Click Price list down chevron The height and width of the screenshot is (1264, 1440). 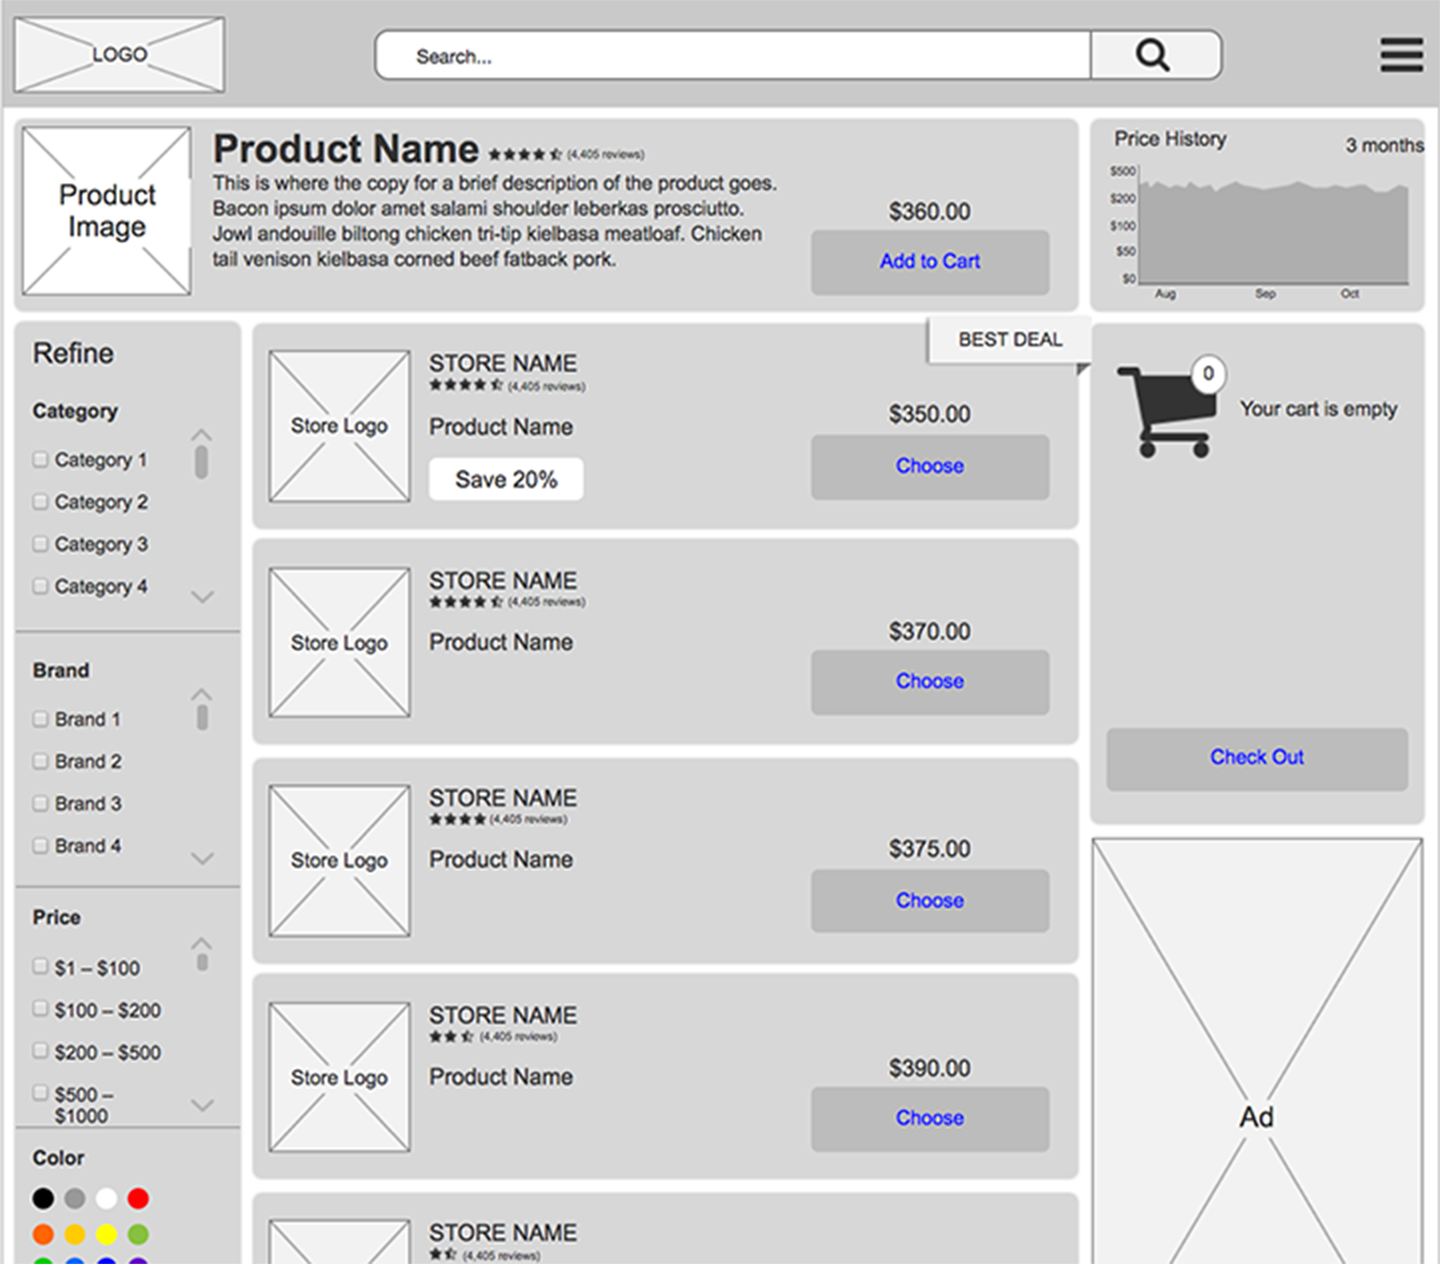[202, 1105]
